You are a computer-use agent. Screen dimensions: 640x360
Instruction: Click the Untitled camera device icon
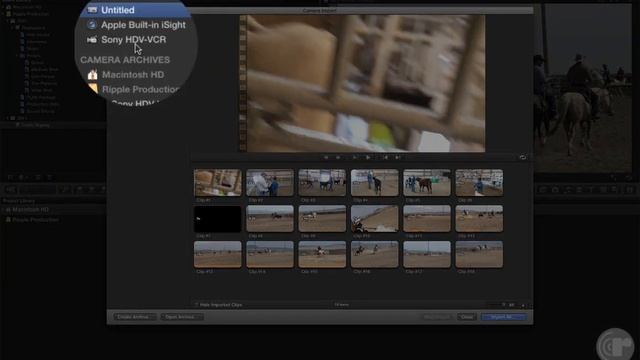point(92,10)
